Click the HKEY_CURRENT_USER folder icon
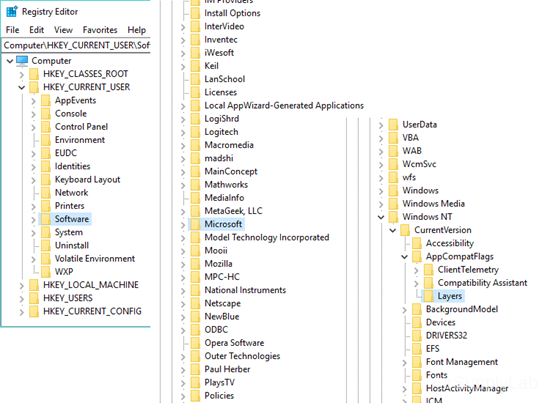Image resolution: width=550 pixels, height=403 pixels. coord(34,87)
